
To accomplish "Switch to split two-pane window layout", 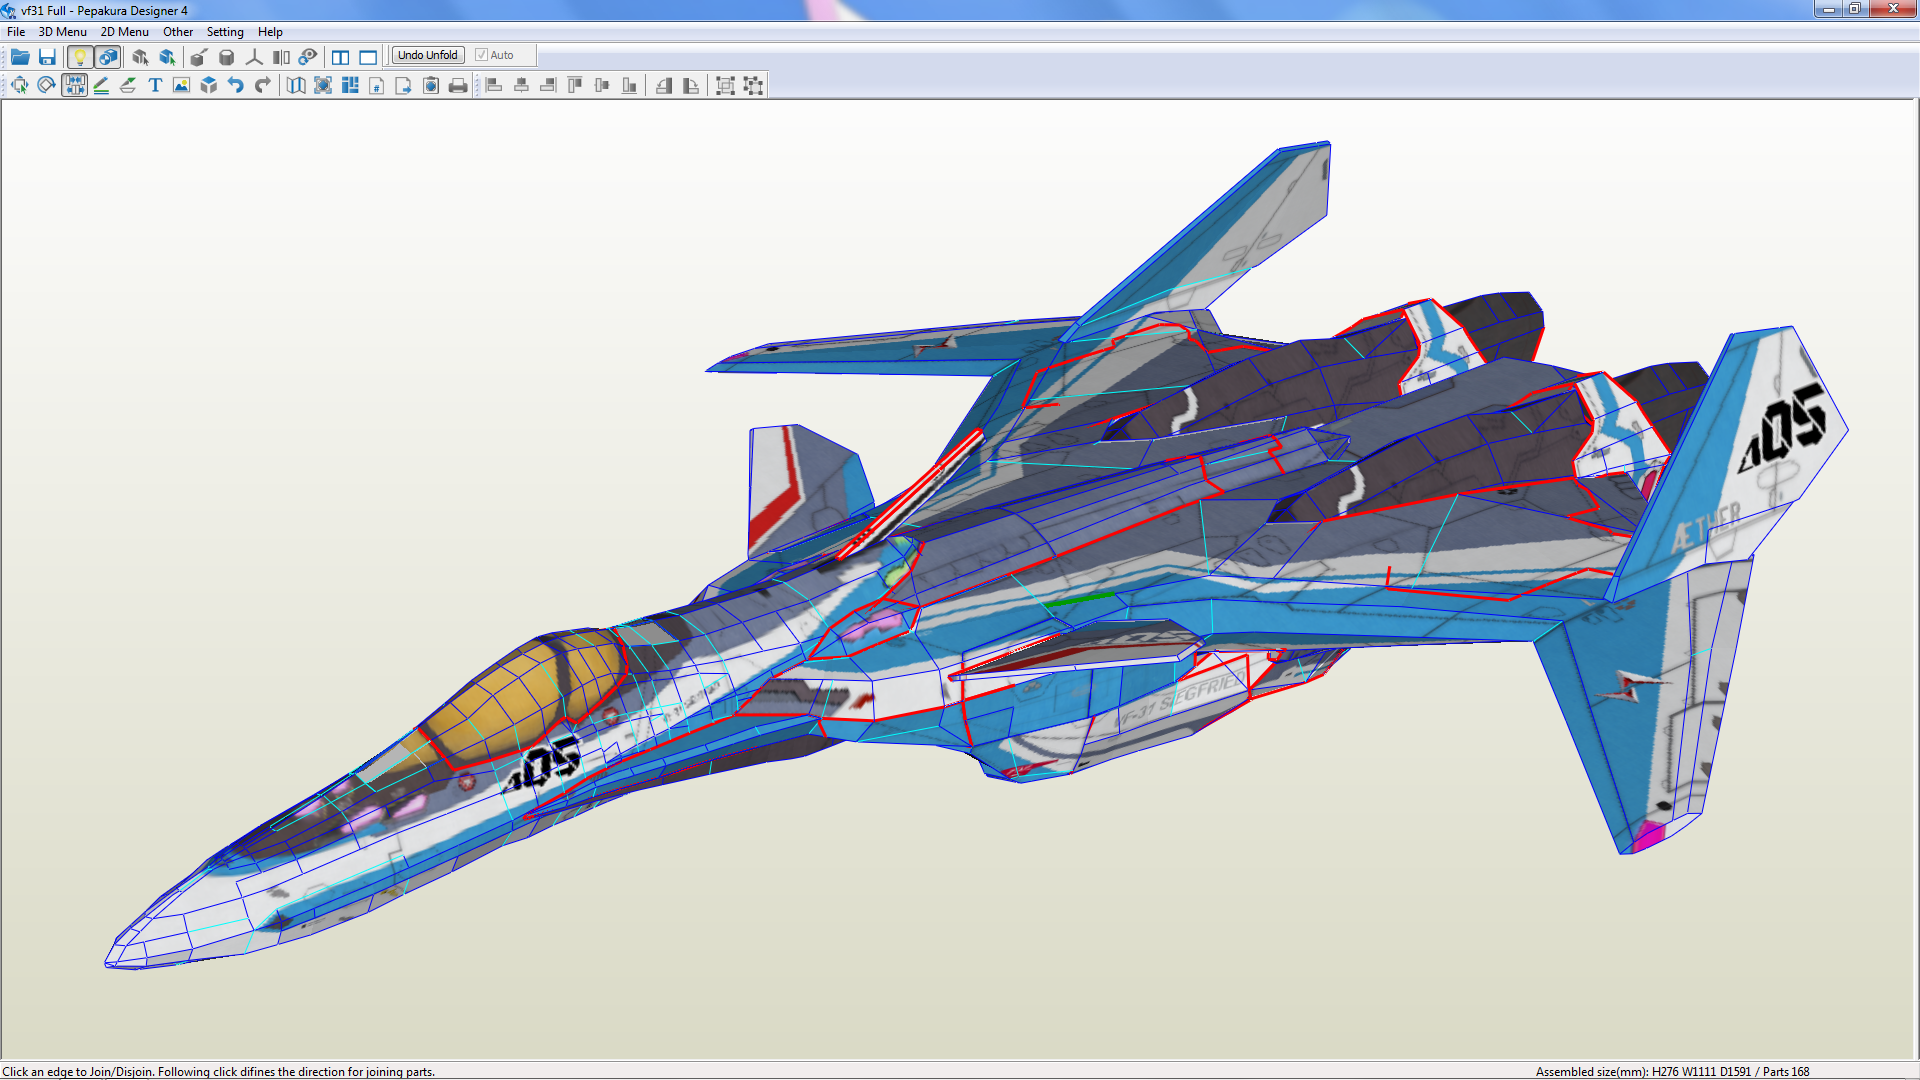I will [341, 57].
